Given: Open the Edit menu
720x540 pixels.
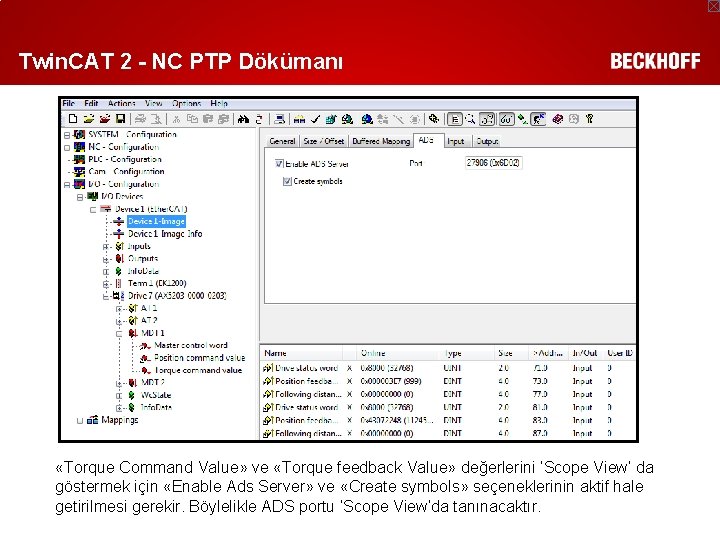Looking at the screenshot, I should [91, 103].
